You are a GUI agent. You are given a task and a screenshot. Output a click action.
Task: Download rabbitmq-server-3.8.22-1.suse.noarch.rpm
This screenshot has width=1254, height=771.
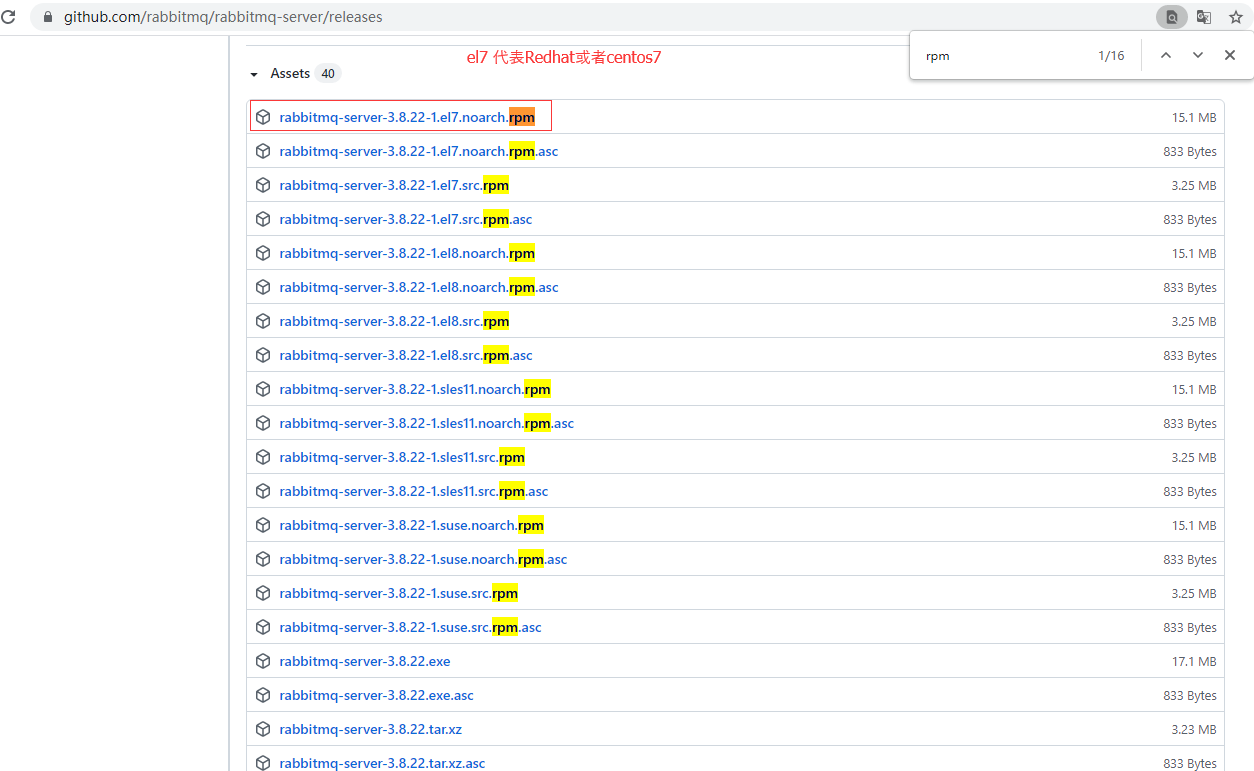[412, 525]
